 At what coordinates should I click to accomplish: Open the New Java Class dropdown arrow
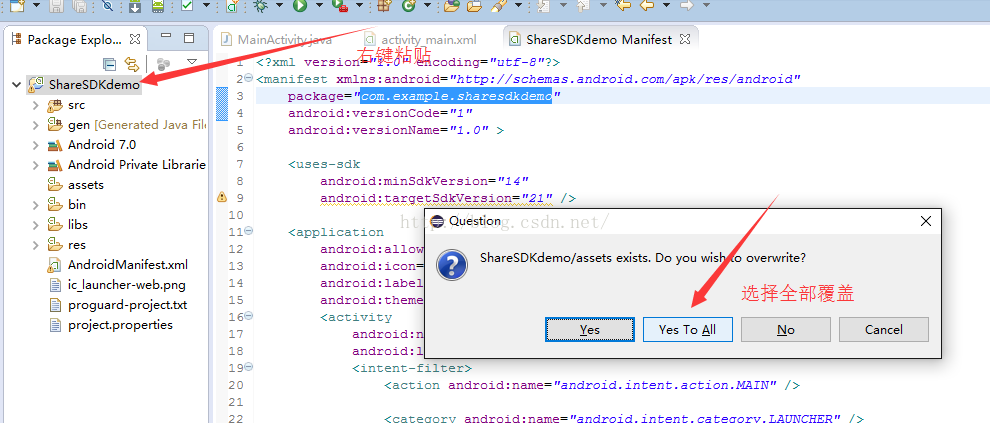(x=427, y=5)
